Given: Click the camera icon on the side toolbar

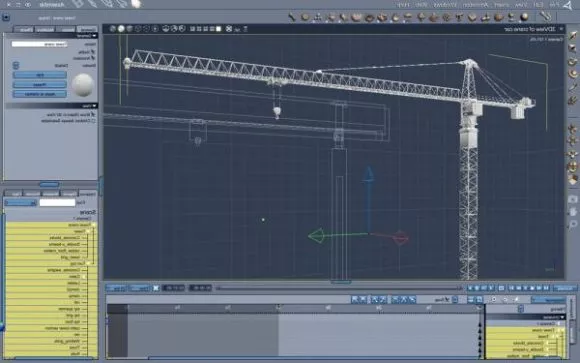Looking at the screenshot, I should (573, 199).
